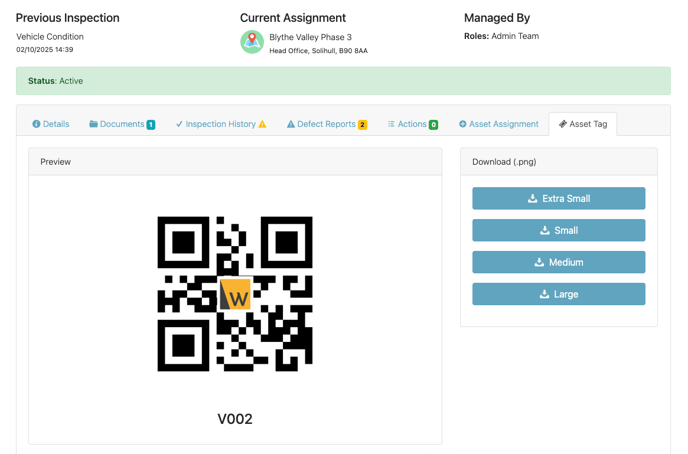The width and height of the screenshot is (688, 454).
Task: Click the V002 QR code preview
Action: pos(235,294)
